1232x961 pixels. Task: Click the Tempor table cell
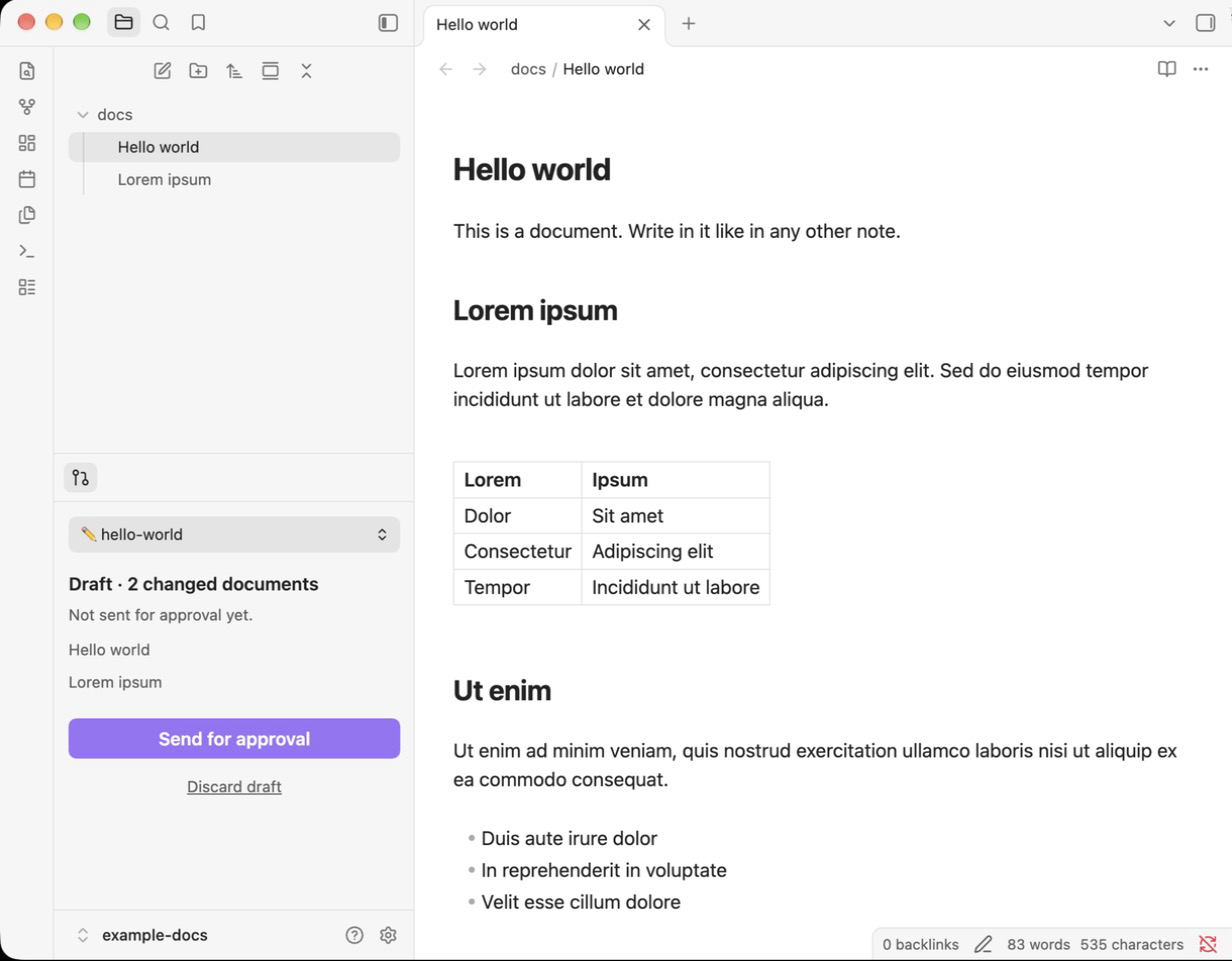point(518,588)
